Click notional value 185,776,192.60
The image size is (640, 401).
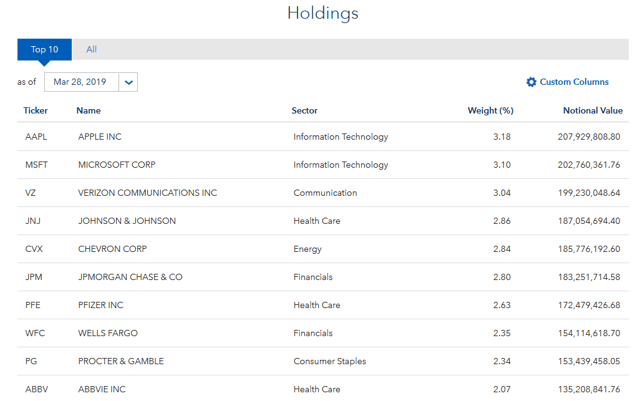[x=589, y=249]
